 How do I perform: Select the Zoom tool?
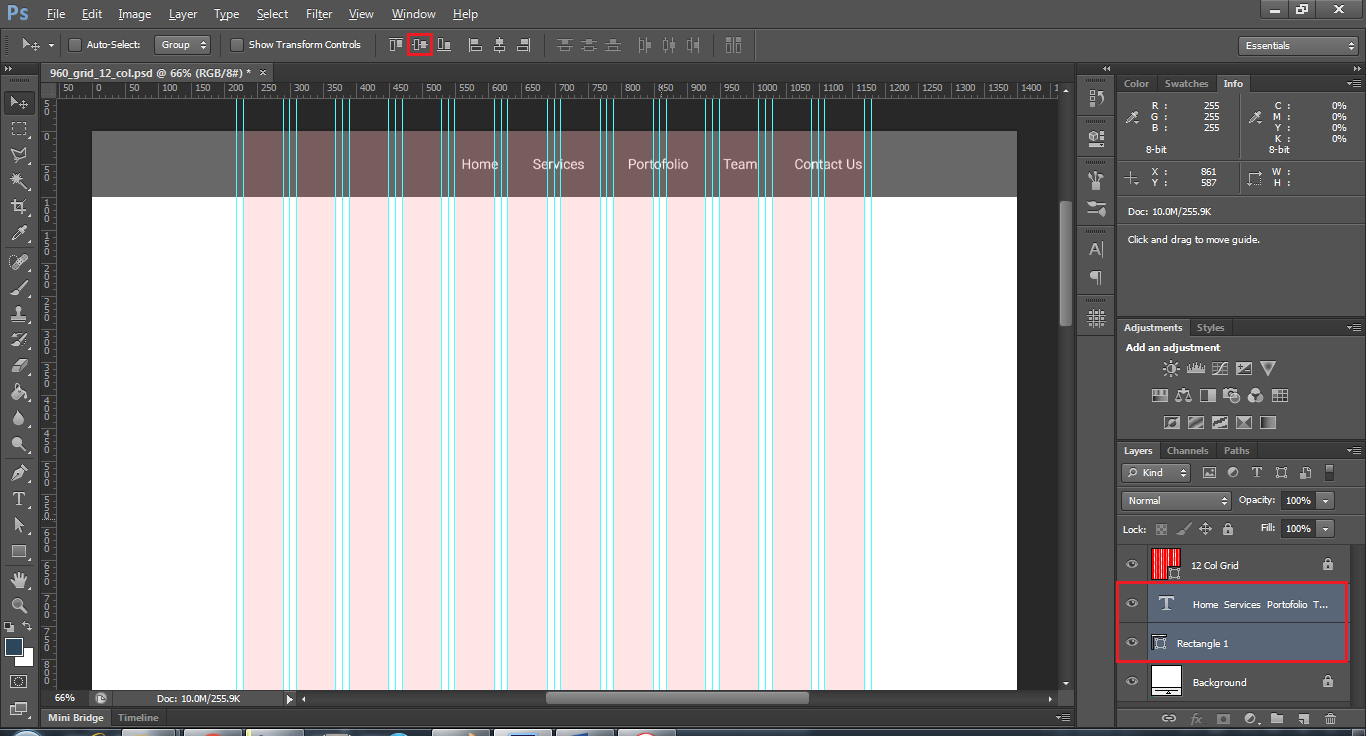click(19, 606)
